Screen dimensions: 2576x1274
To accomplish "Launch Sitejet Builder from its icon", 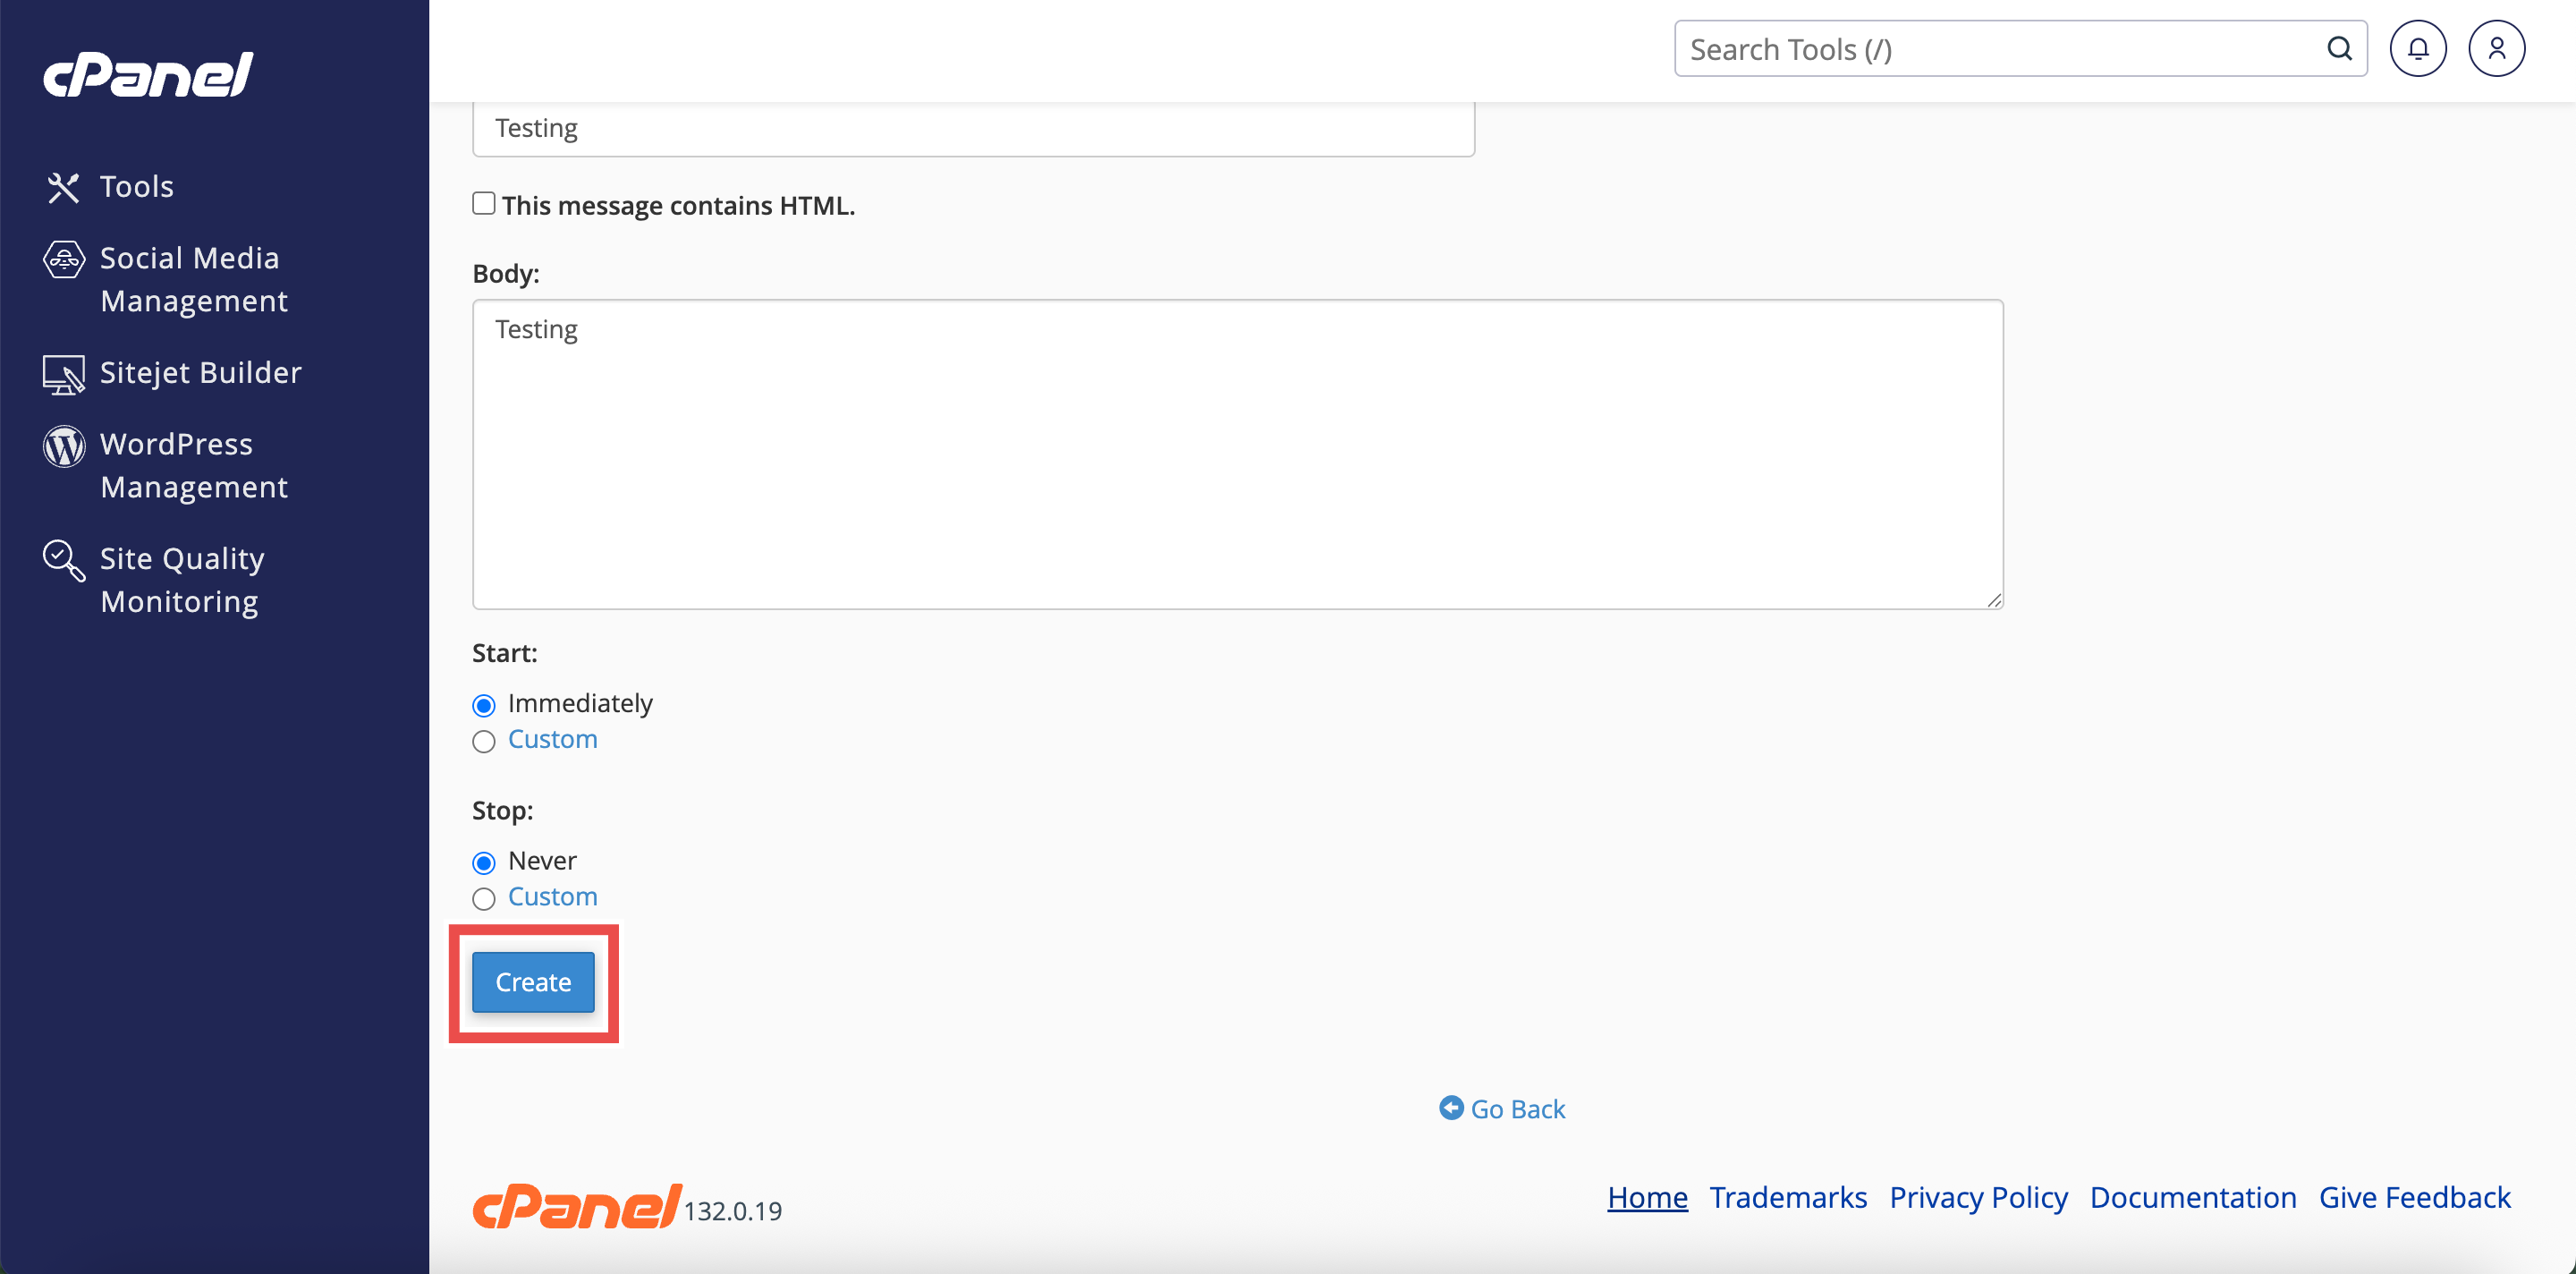I will click(x=63, y=374).
